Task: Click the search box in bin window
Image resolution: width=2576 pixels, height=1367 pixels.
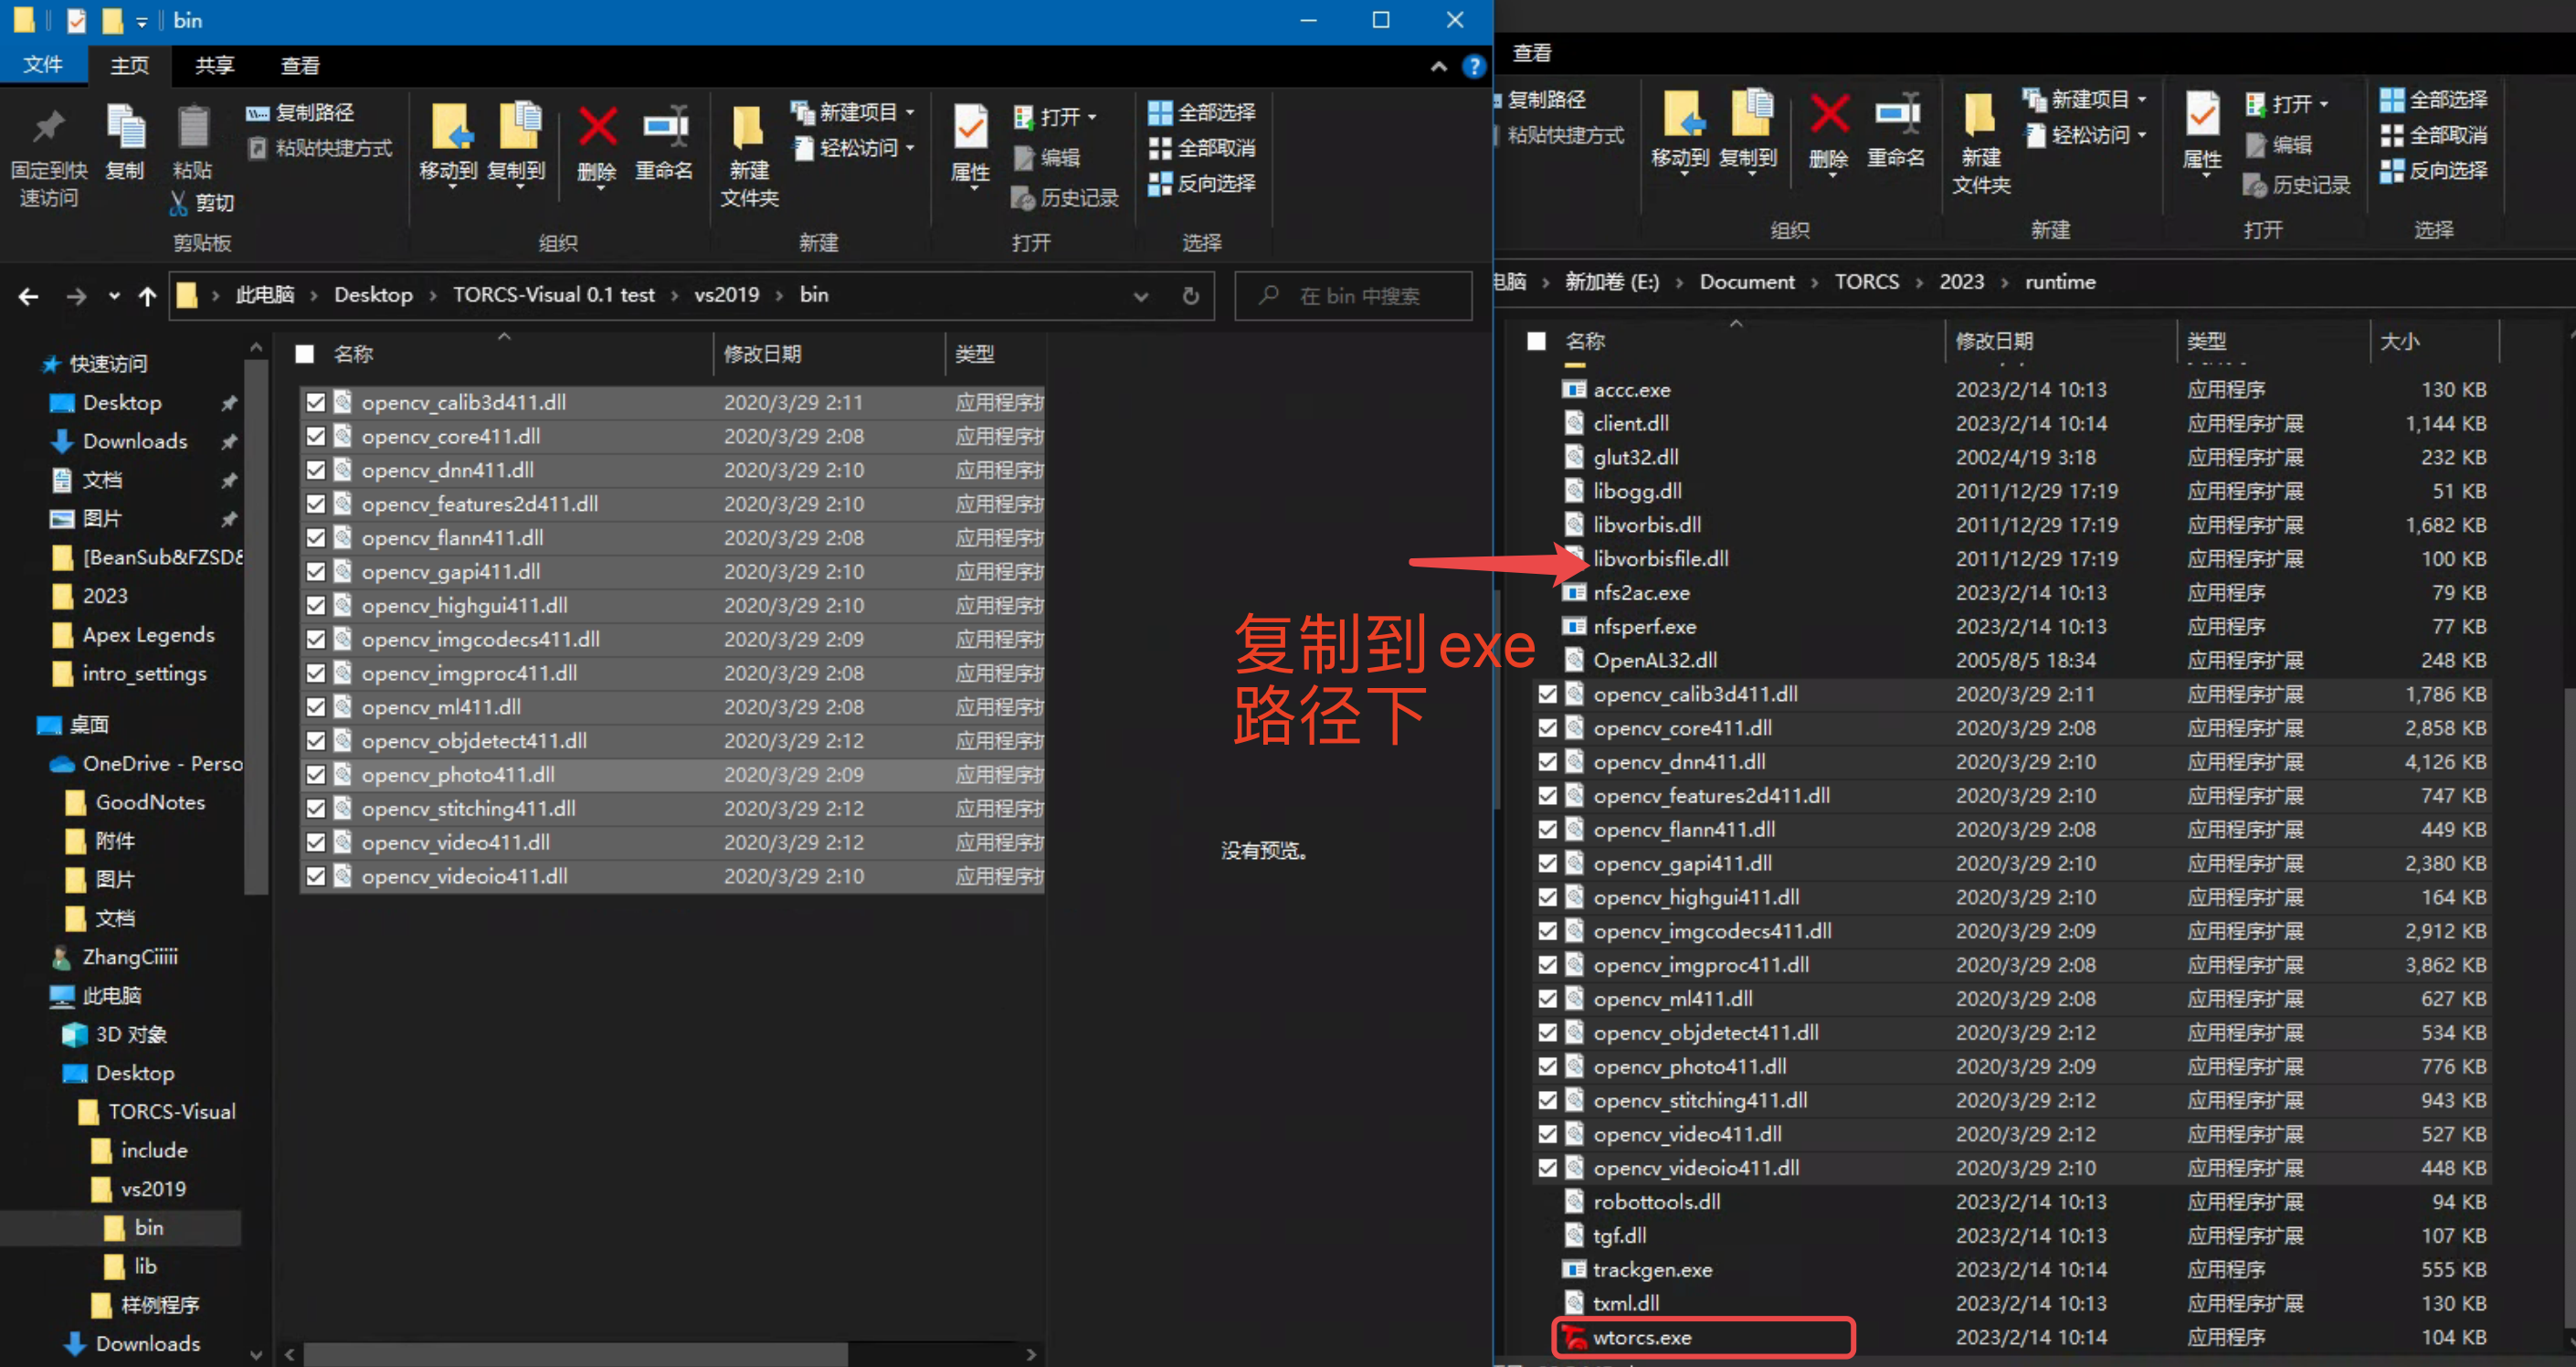Action: coord(1353,296)
